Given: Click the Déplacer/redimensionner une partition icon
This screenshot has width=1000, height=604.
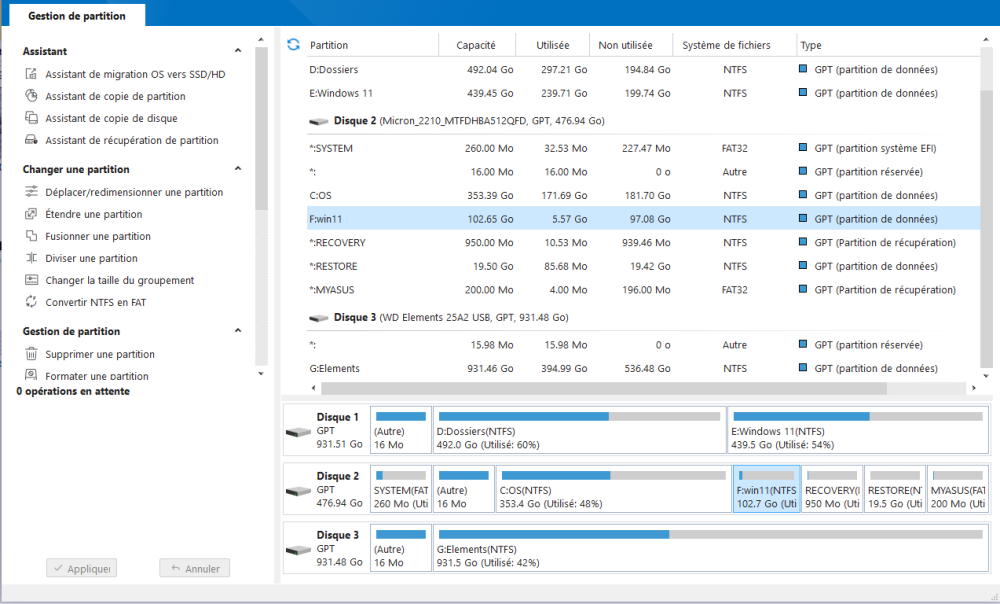Looking at the screenshot, I should click(x=31, y=191).
